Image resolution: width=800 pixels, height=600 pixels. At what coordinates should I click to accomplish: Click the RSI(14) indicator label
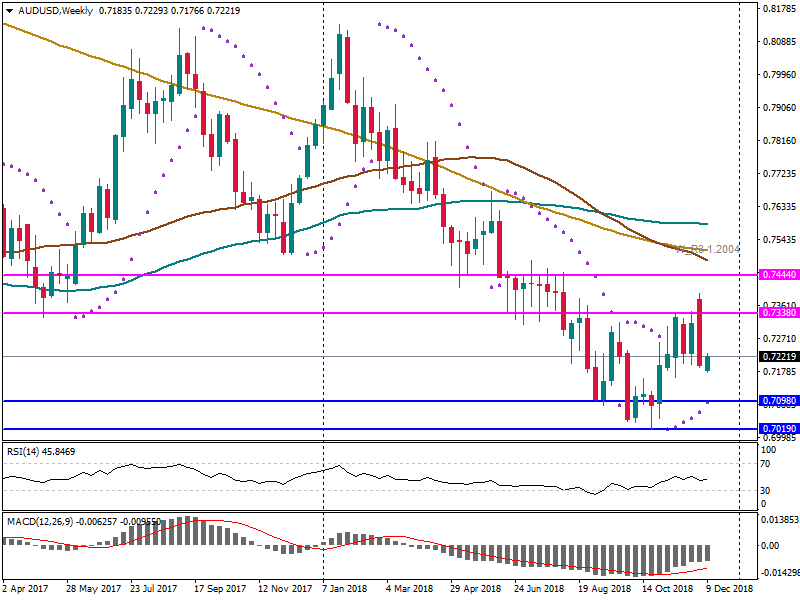(26, 452)
